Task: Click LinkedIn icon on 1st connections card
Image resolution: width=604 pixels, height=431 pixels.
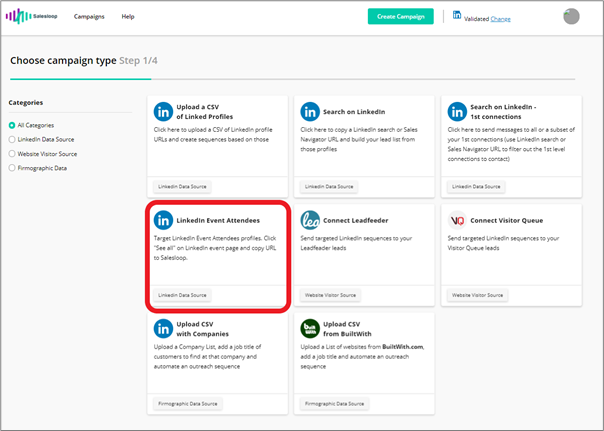Action: pos(457,112)
